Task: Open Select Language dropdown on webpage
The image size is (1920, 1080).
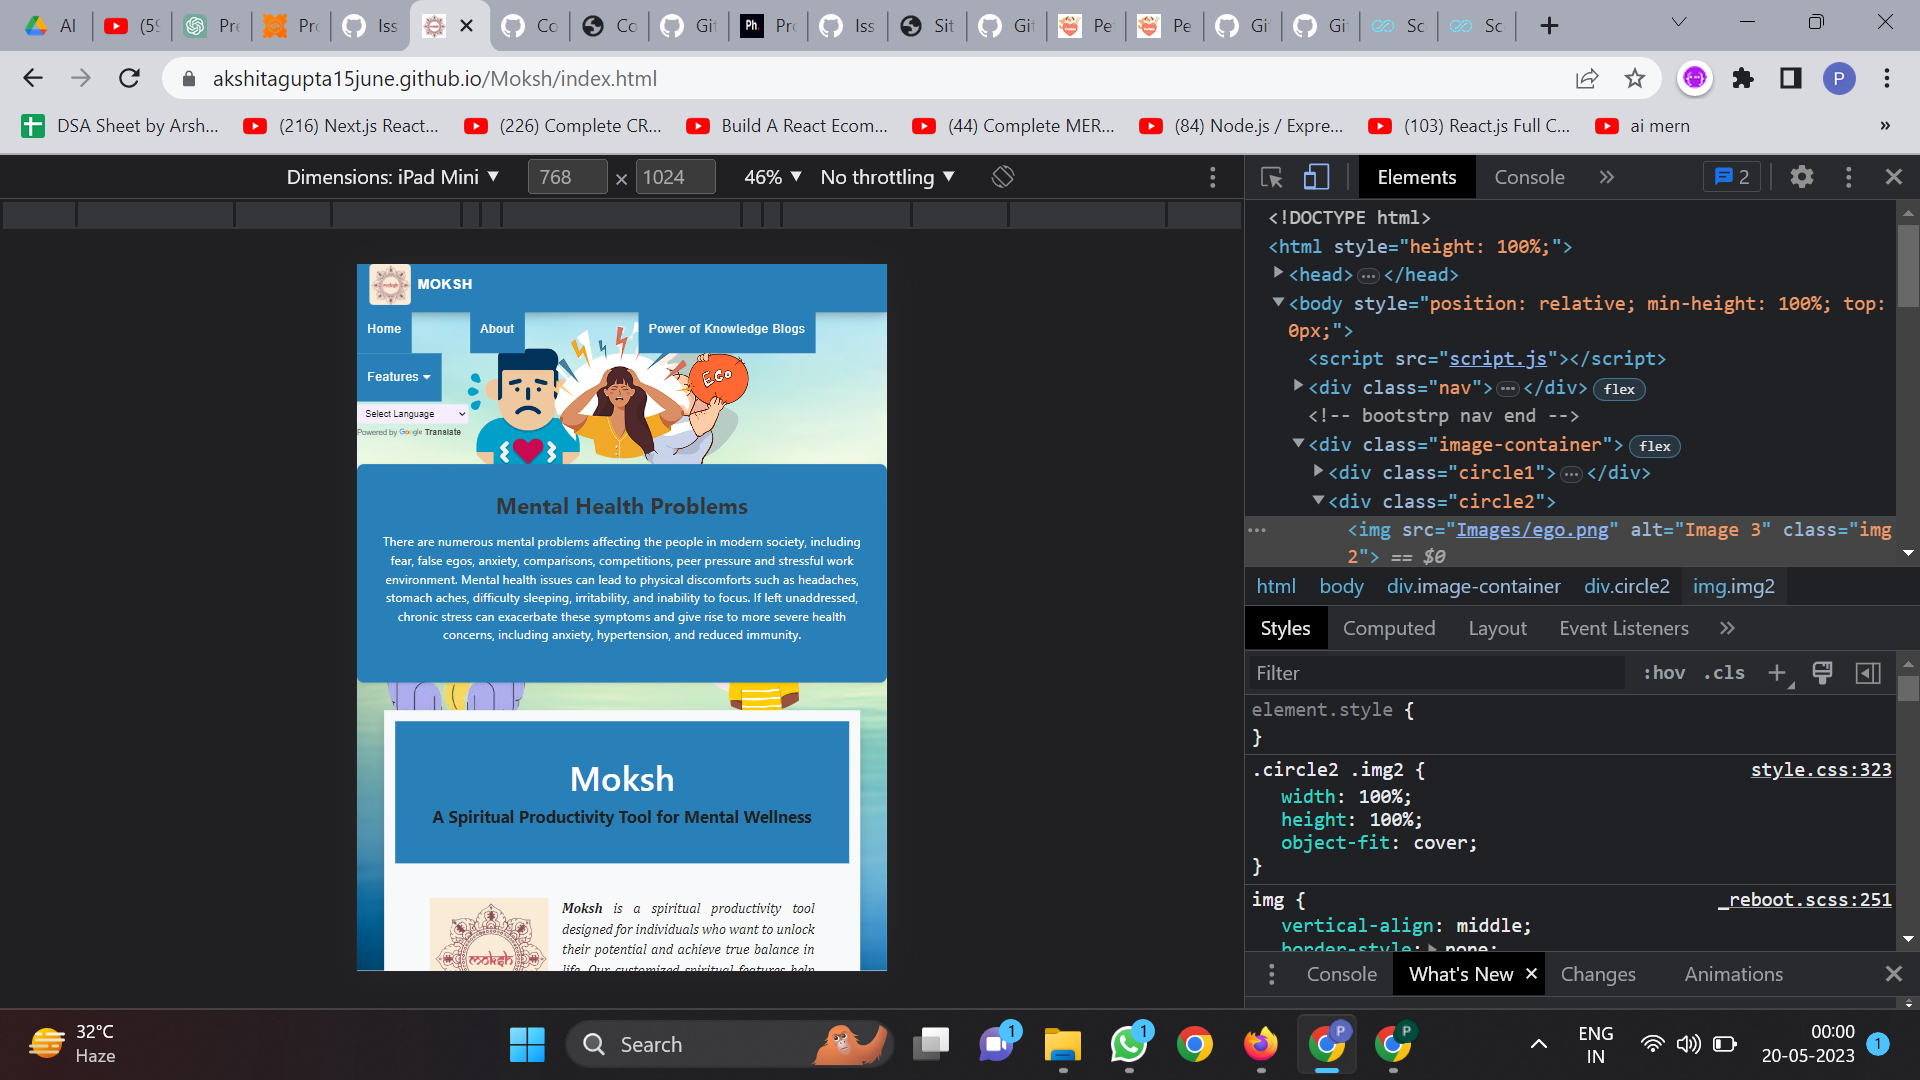Action: click(413, 413)
